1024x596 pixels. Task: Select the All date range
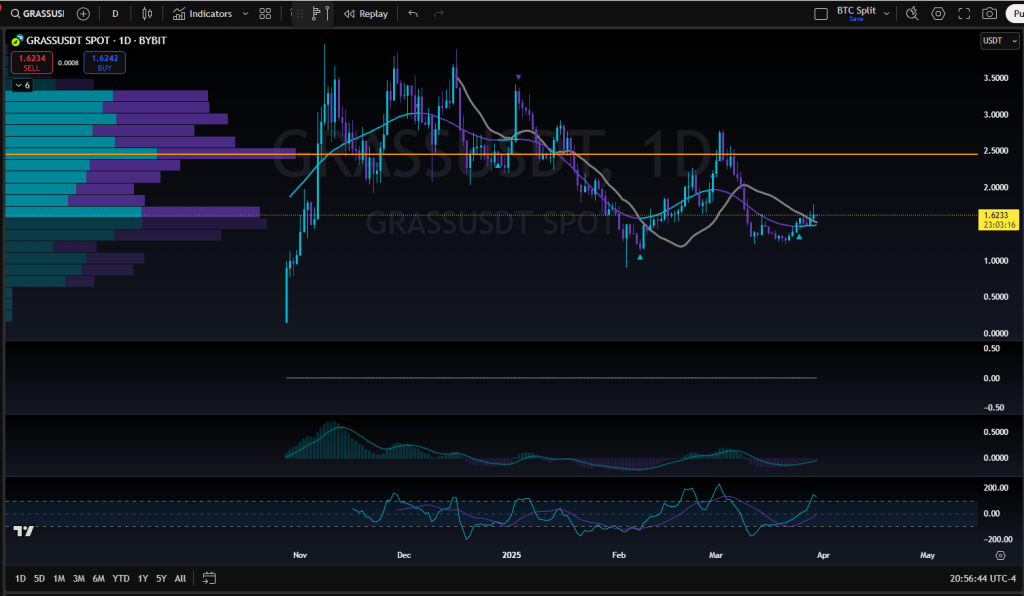(x=180, y=578)
